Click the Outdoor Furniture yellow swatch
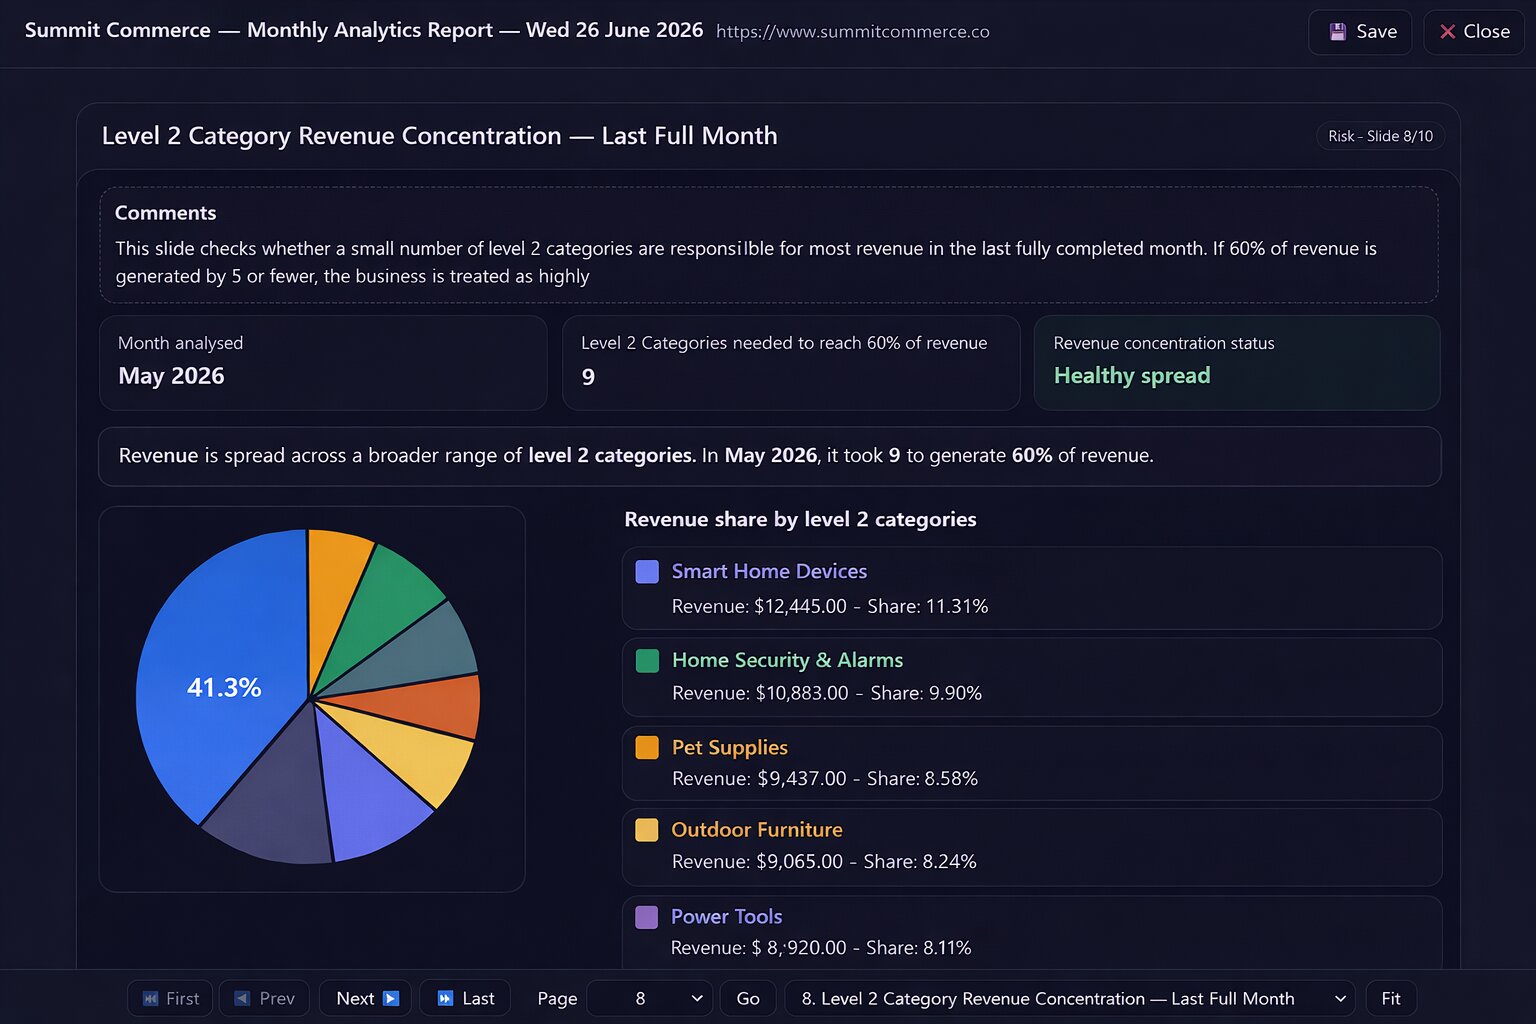This screenshot has width=1536, height=1024. 647,830
